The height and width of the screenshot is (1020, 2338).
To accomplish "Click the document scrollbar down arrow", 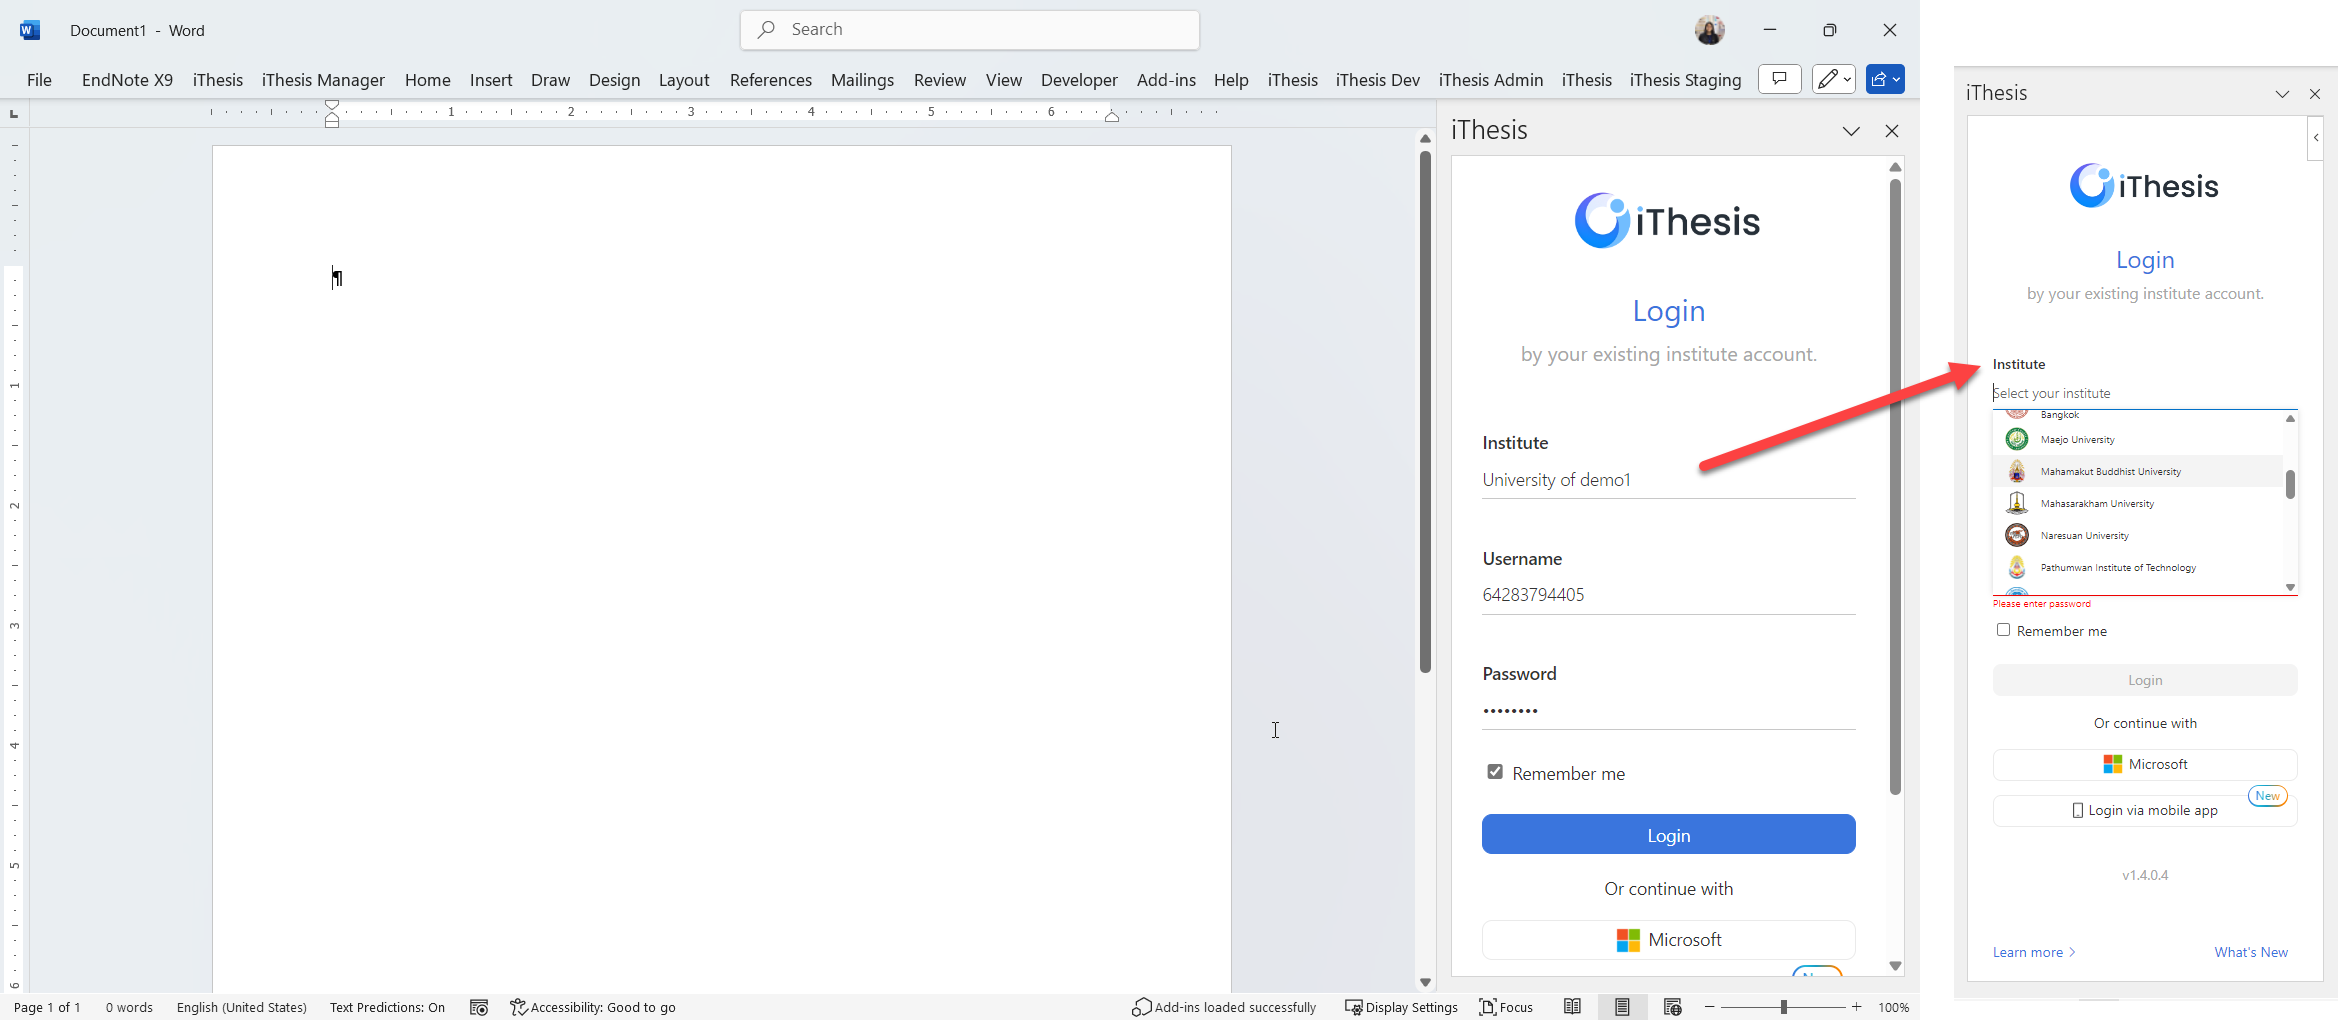I will point(1425,982).
